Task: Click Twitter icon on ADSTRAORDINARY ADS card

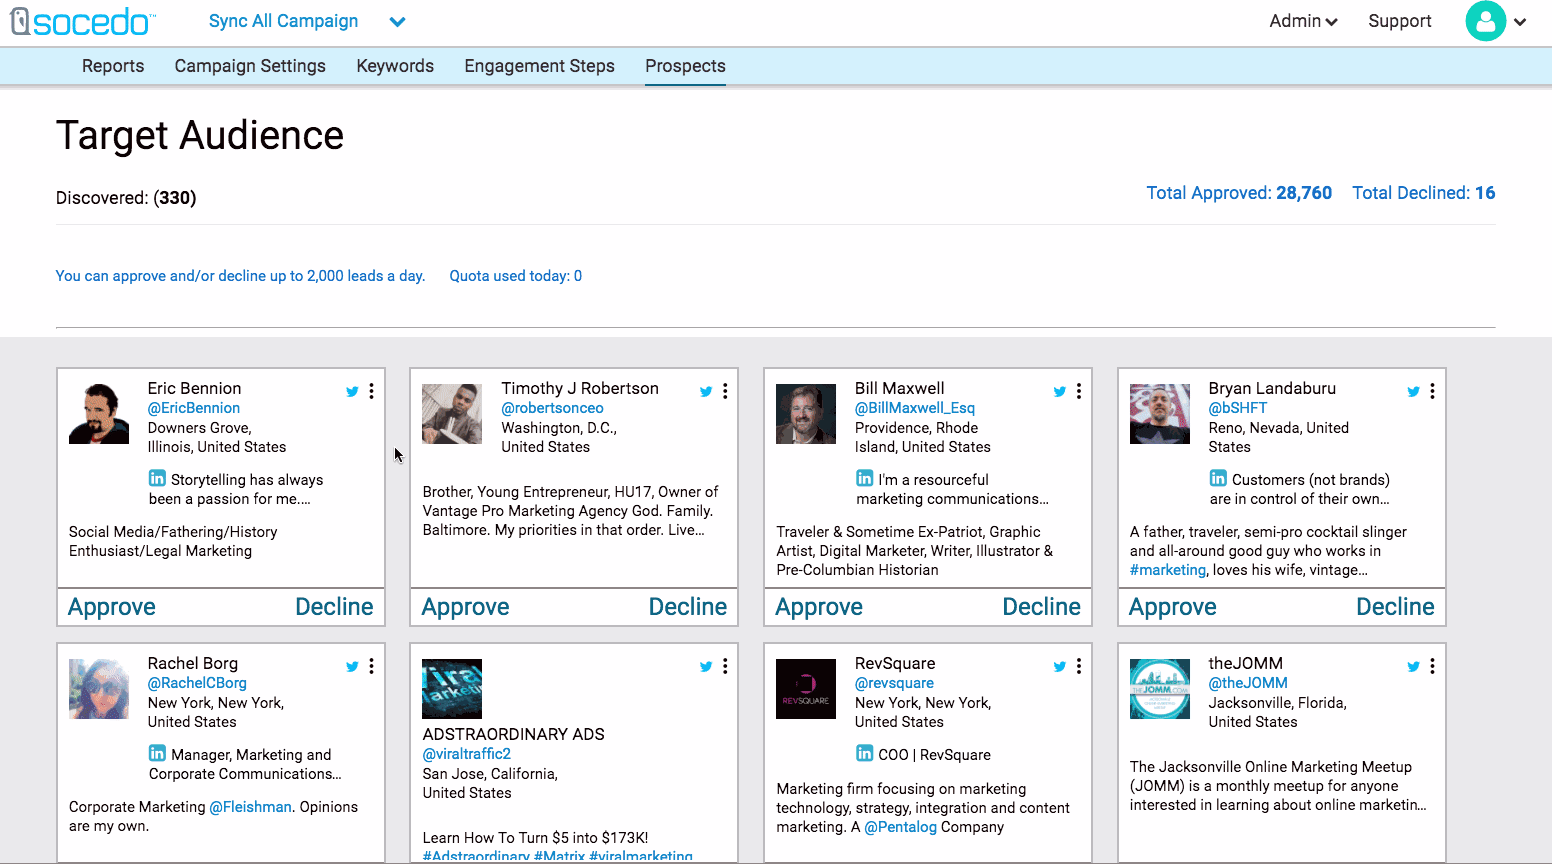Action: [706, 667]
